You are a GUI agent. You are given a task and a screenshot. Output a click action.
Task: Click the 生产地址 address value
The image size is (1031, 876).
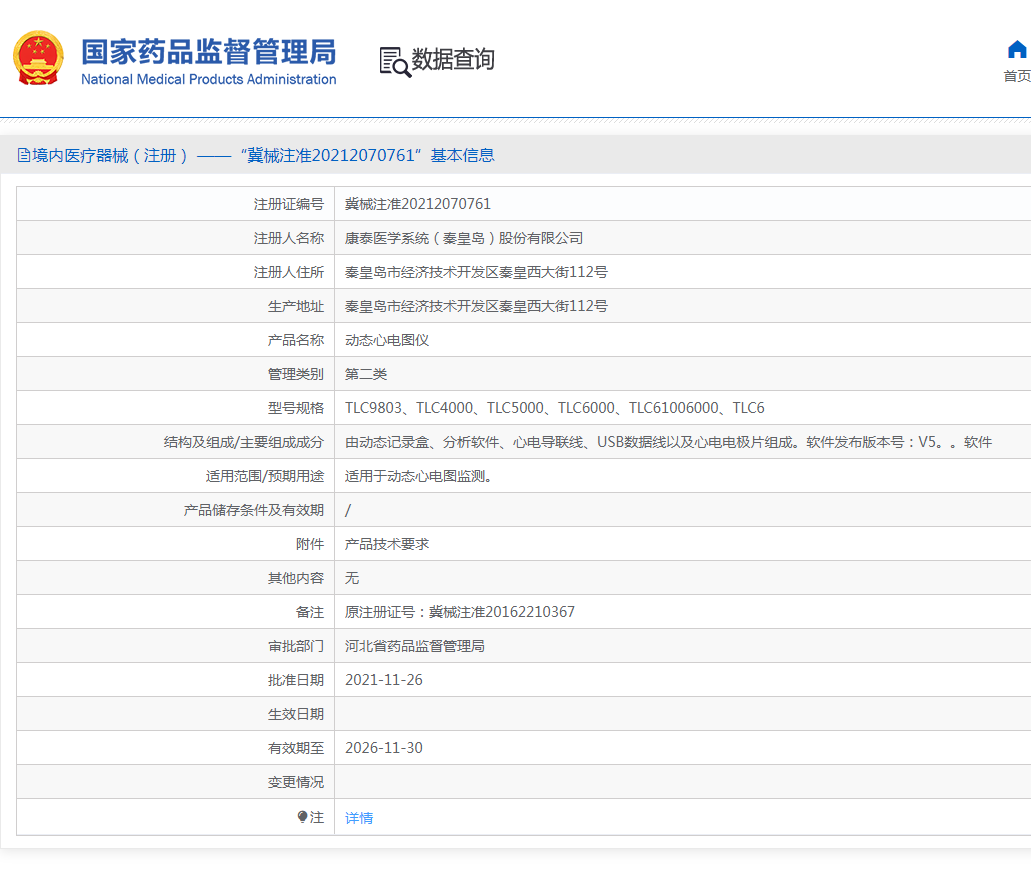pos(476,306)
